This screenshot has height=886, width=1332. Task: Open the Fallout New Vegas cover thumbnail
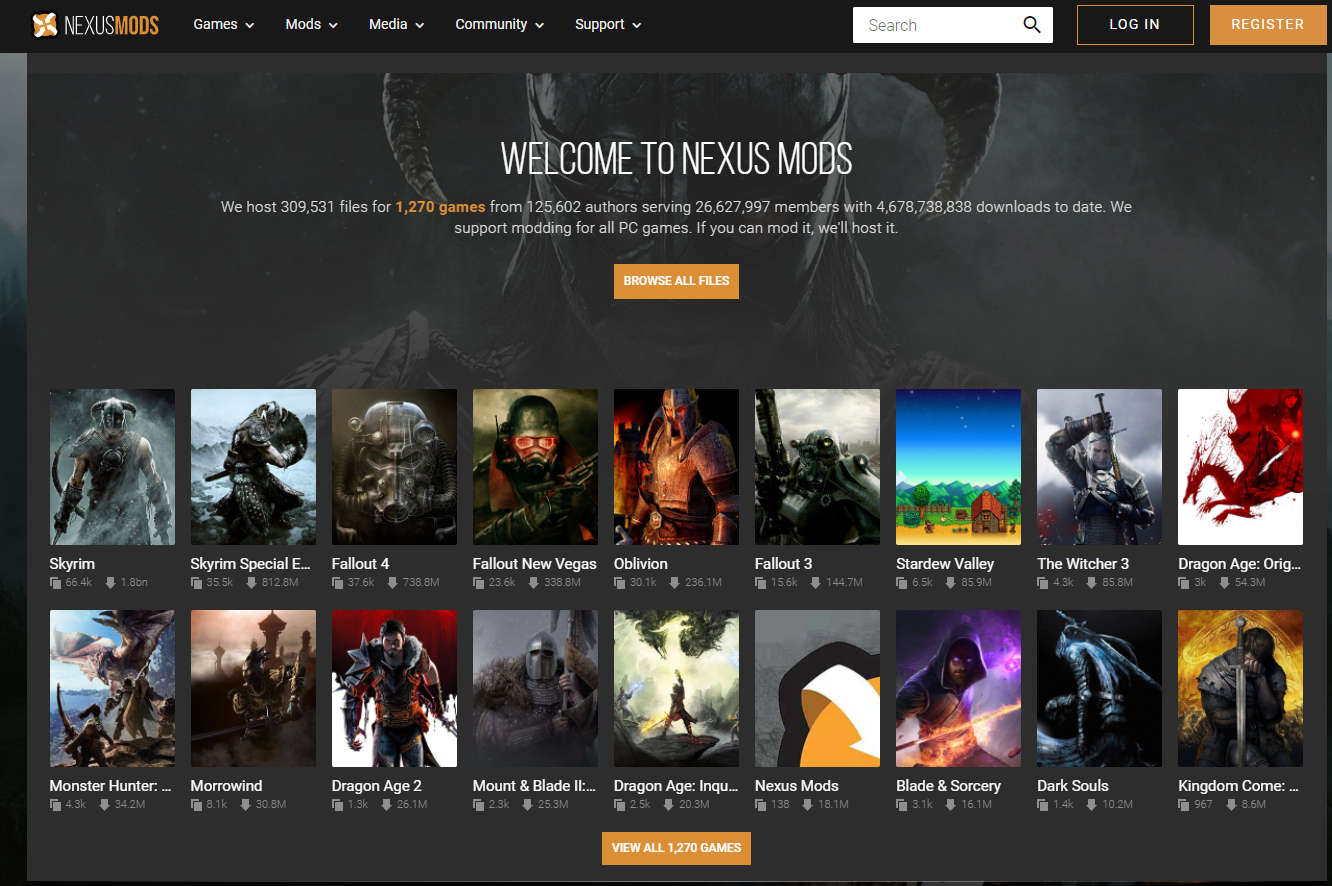pyautogui.click(x=535, y=467)
